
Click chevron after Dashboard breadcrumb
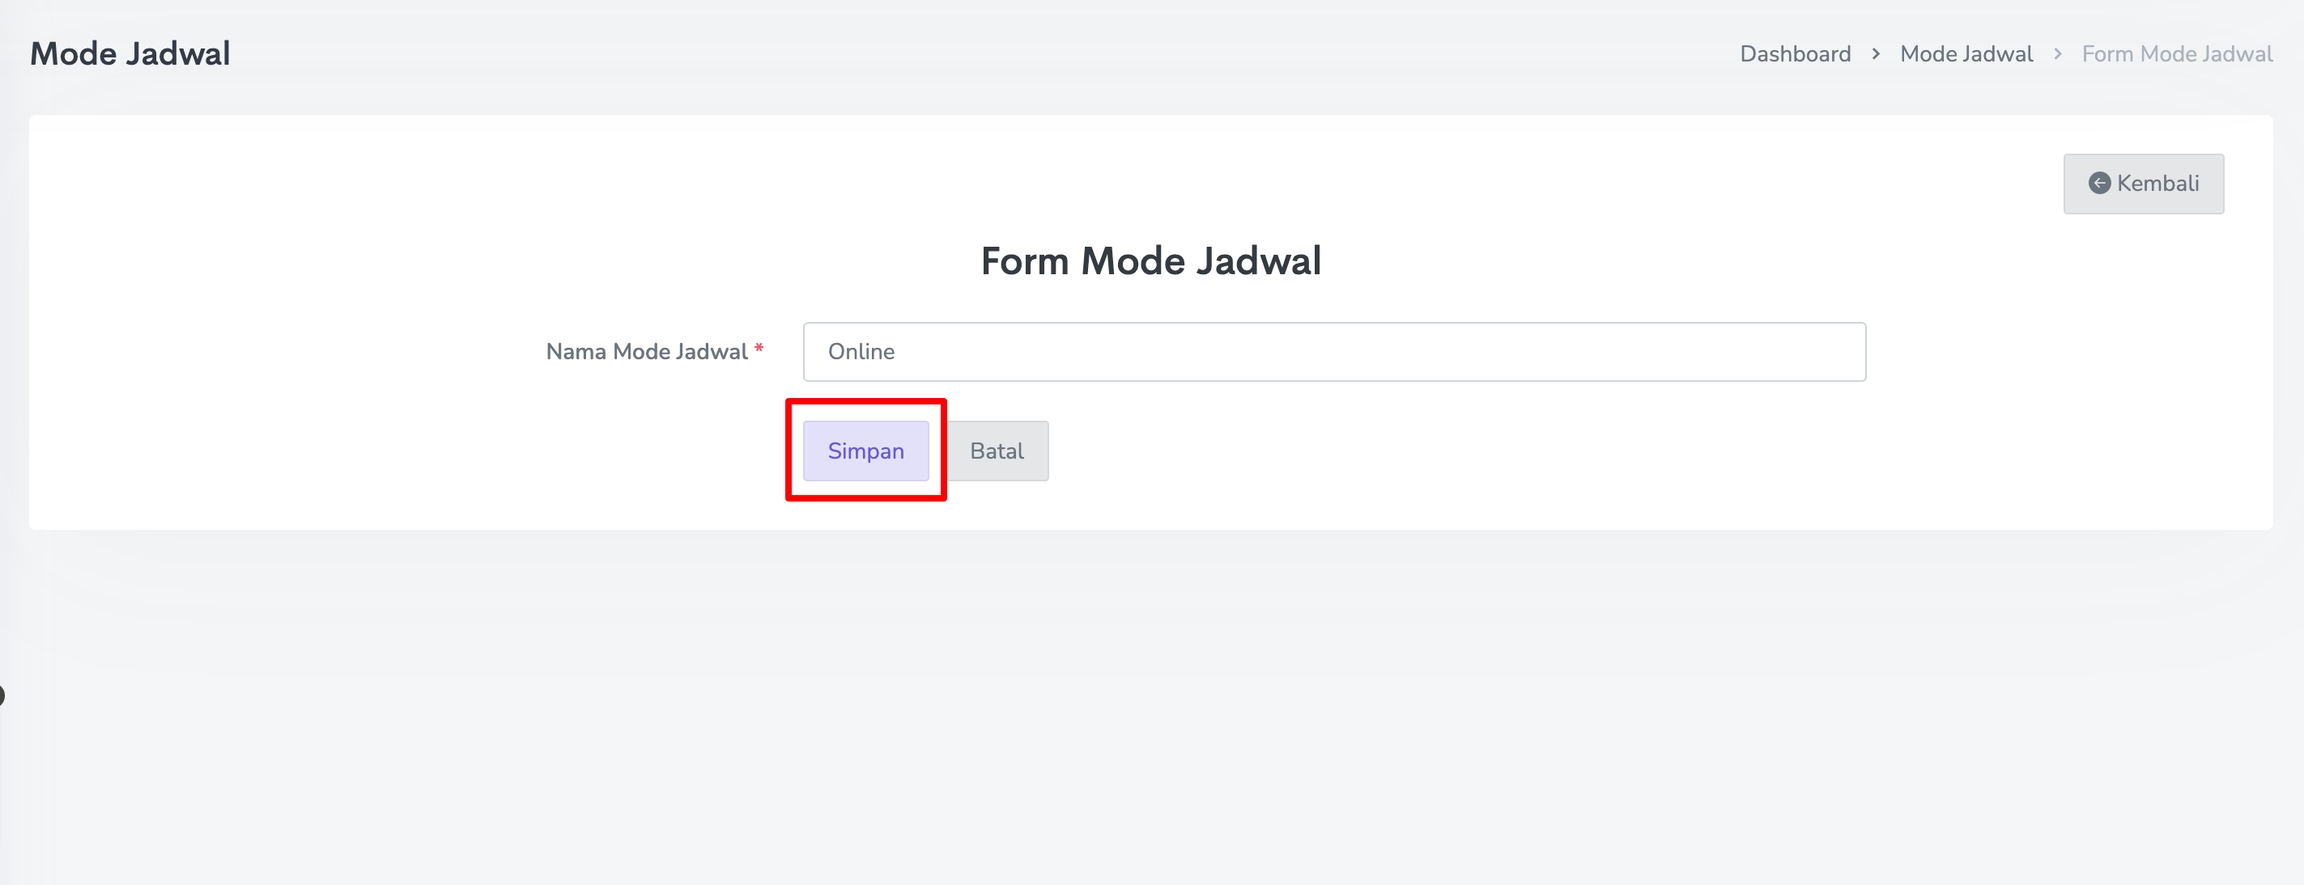coord(1876,54)
